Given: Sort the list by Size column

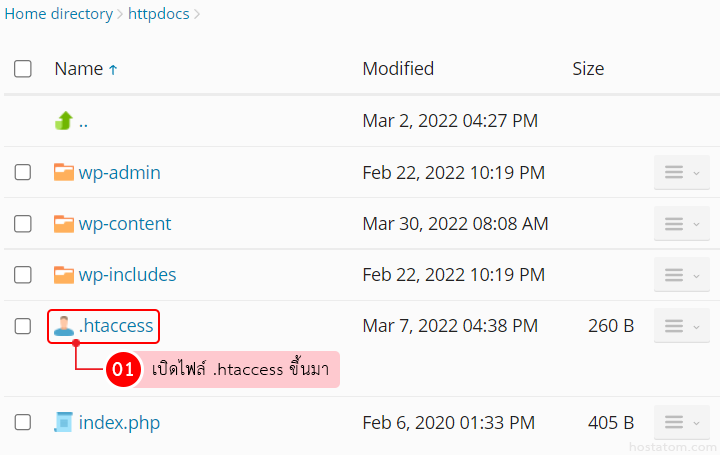Looking at the screenshot, I should click(588, 69).
